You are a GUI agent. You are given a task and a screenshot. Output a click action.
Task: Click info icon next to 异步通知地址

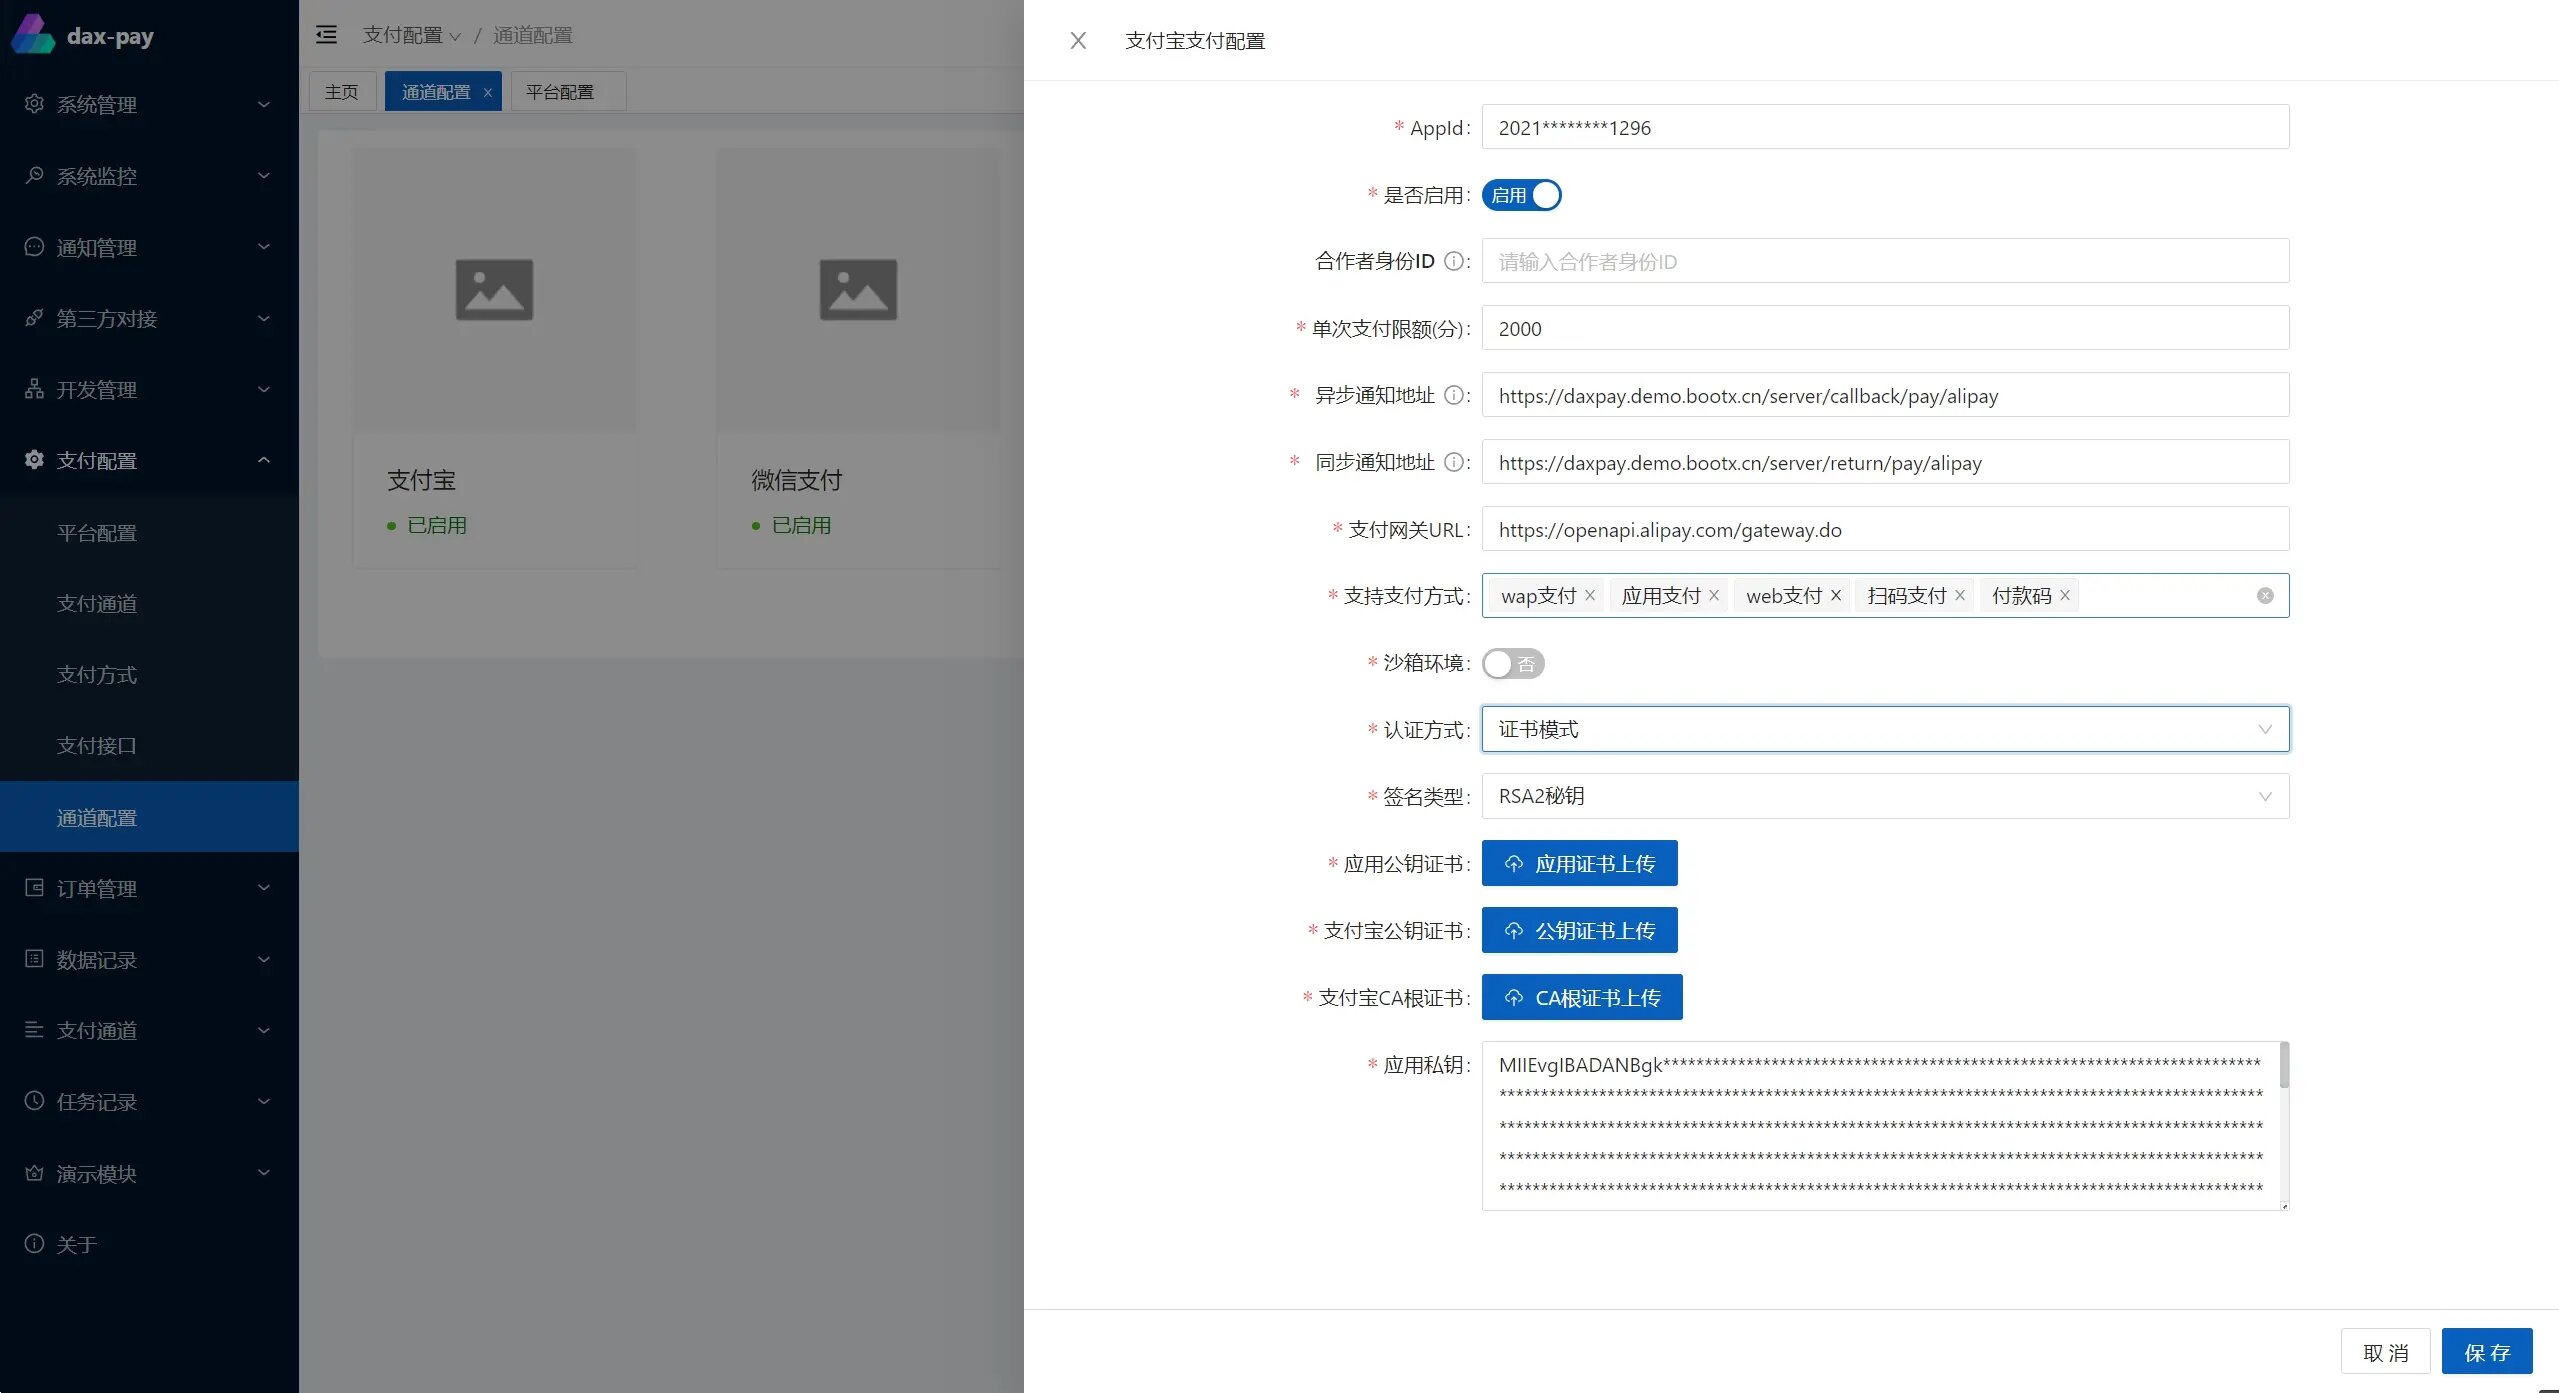[x=1454, y=395]
